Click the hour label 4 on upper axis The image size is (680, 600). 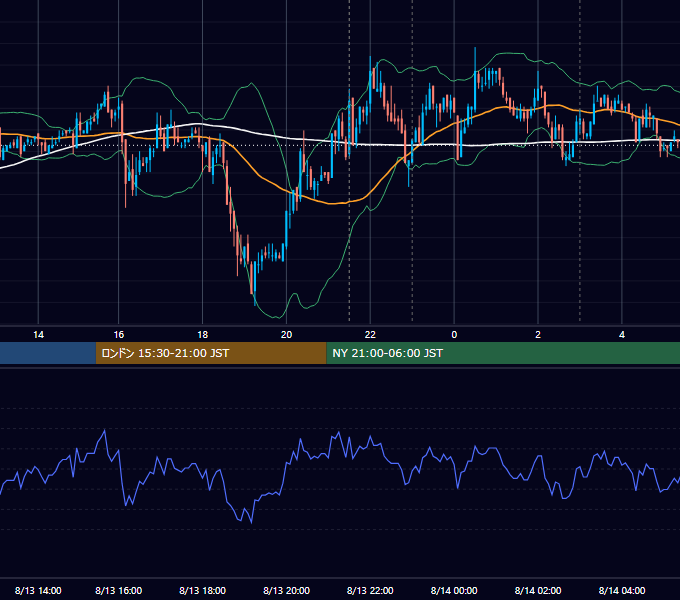tap(622, 335)
